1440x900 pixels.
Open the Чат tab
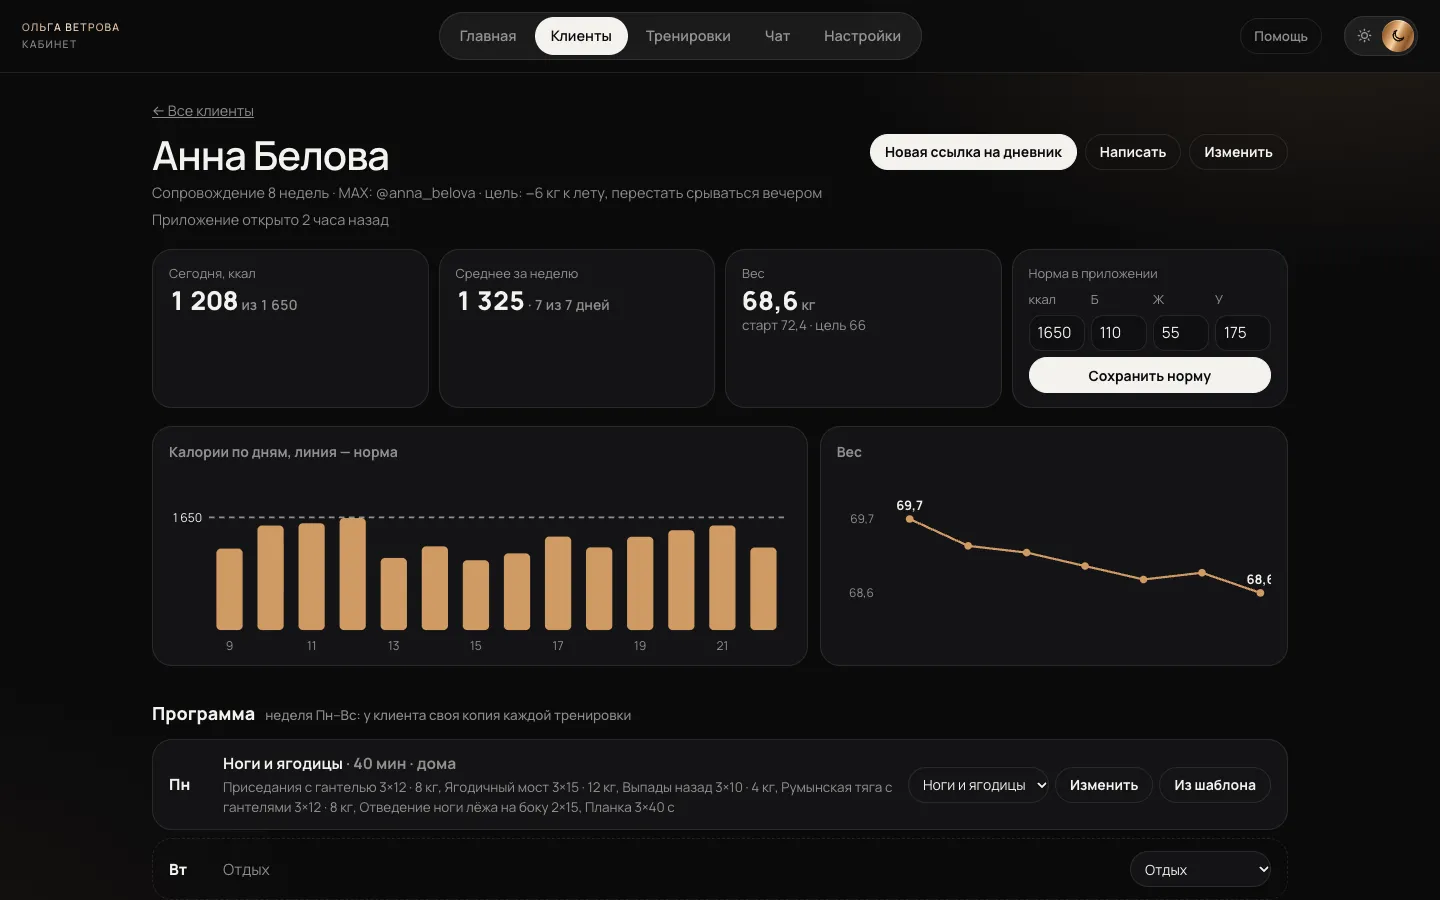(x=777, y=36)
